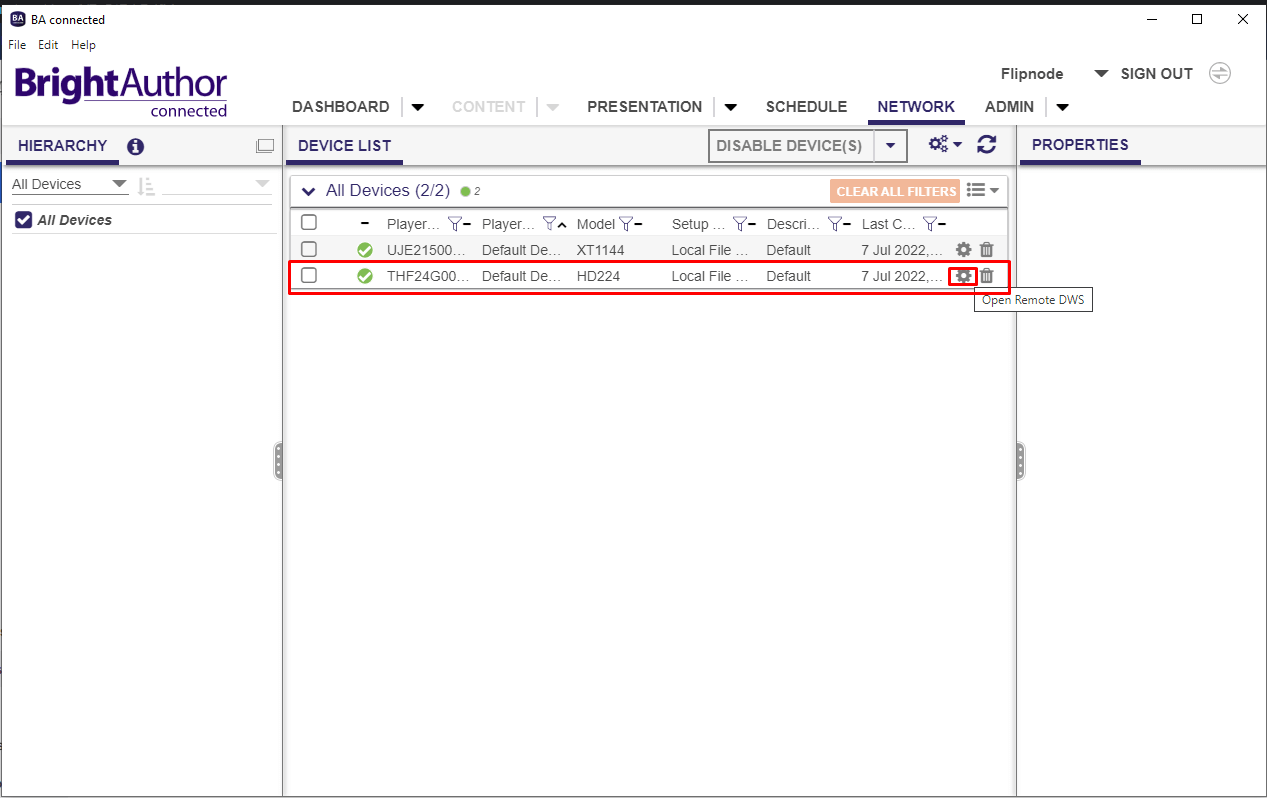
Task: Click the panel expand icon beside Hierarchy title
Action: pos(265,145)
